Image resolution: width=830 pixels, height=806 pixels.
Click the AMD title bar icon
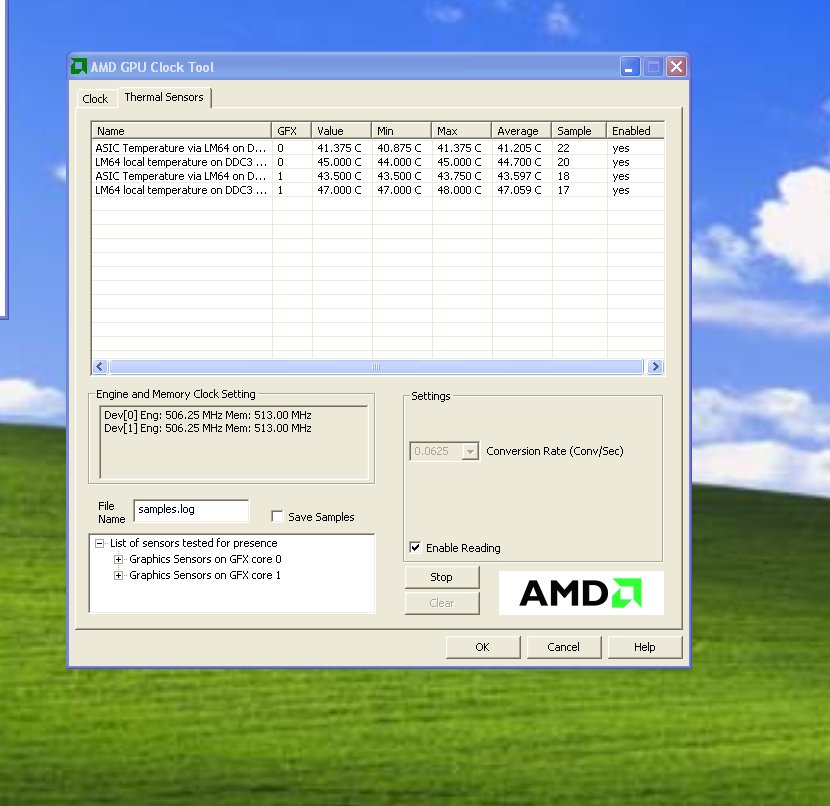(79, 67)
